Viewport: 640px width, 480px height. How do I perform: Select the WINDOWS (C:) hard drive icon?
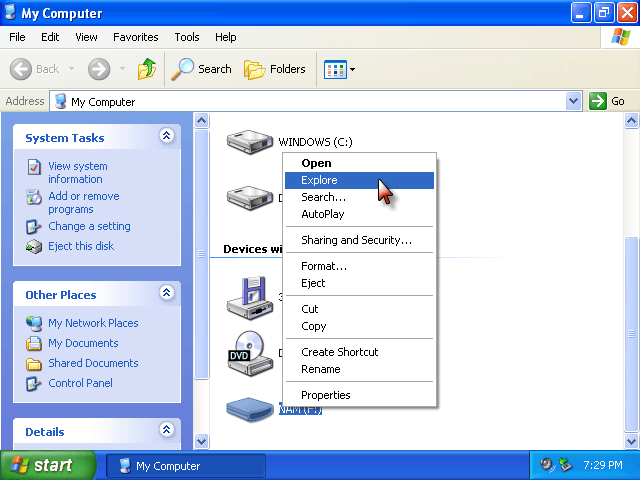coord(249,142)
